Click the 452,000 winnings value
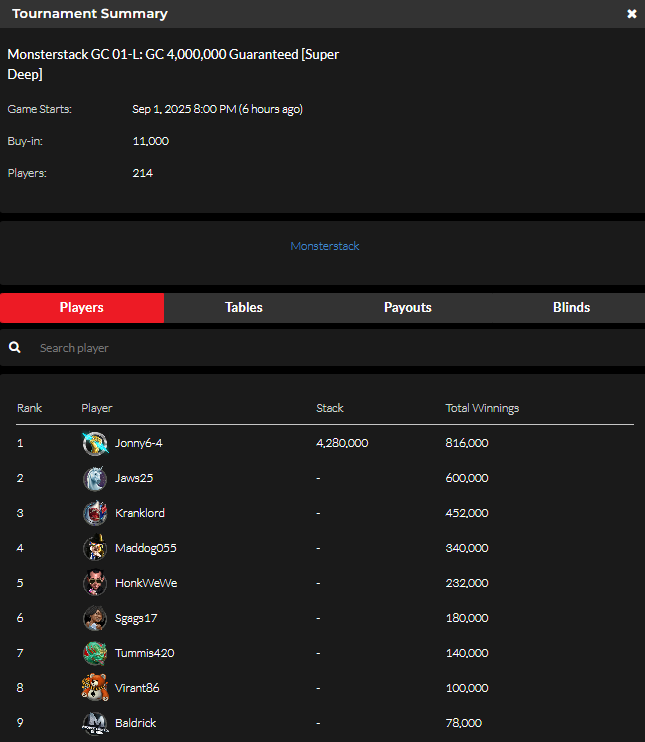645x742 pixels. [467, 513]
